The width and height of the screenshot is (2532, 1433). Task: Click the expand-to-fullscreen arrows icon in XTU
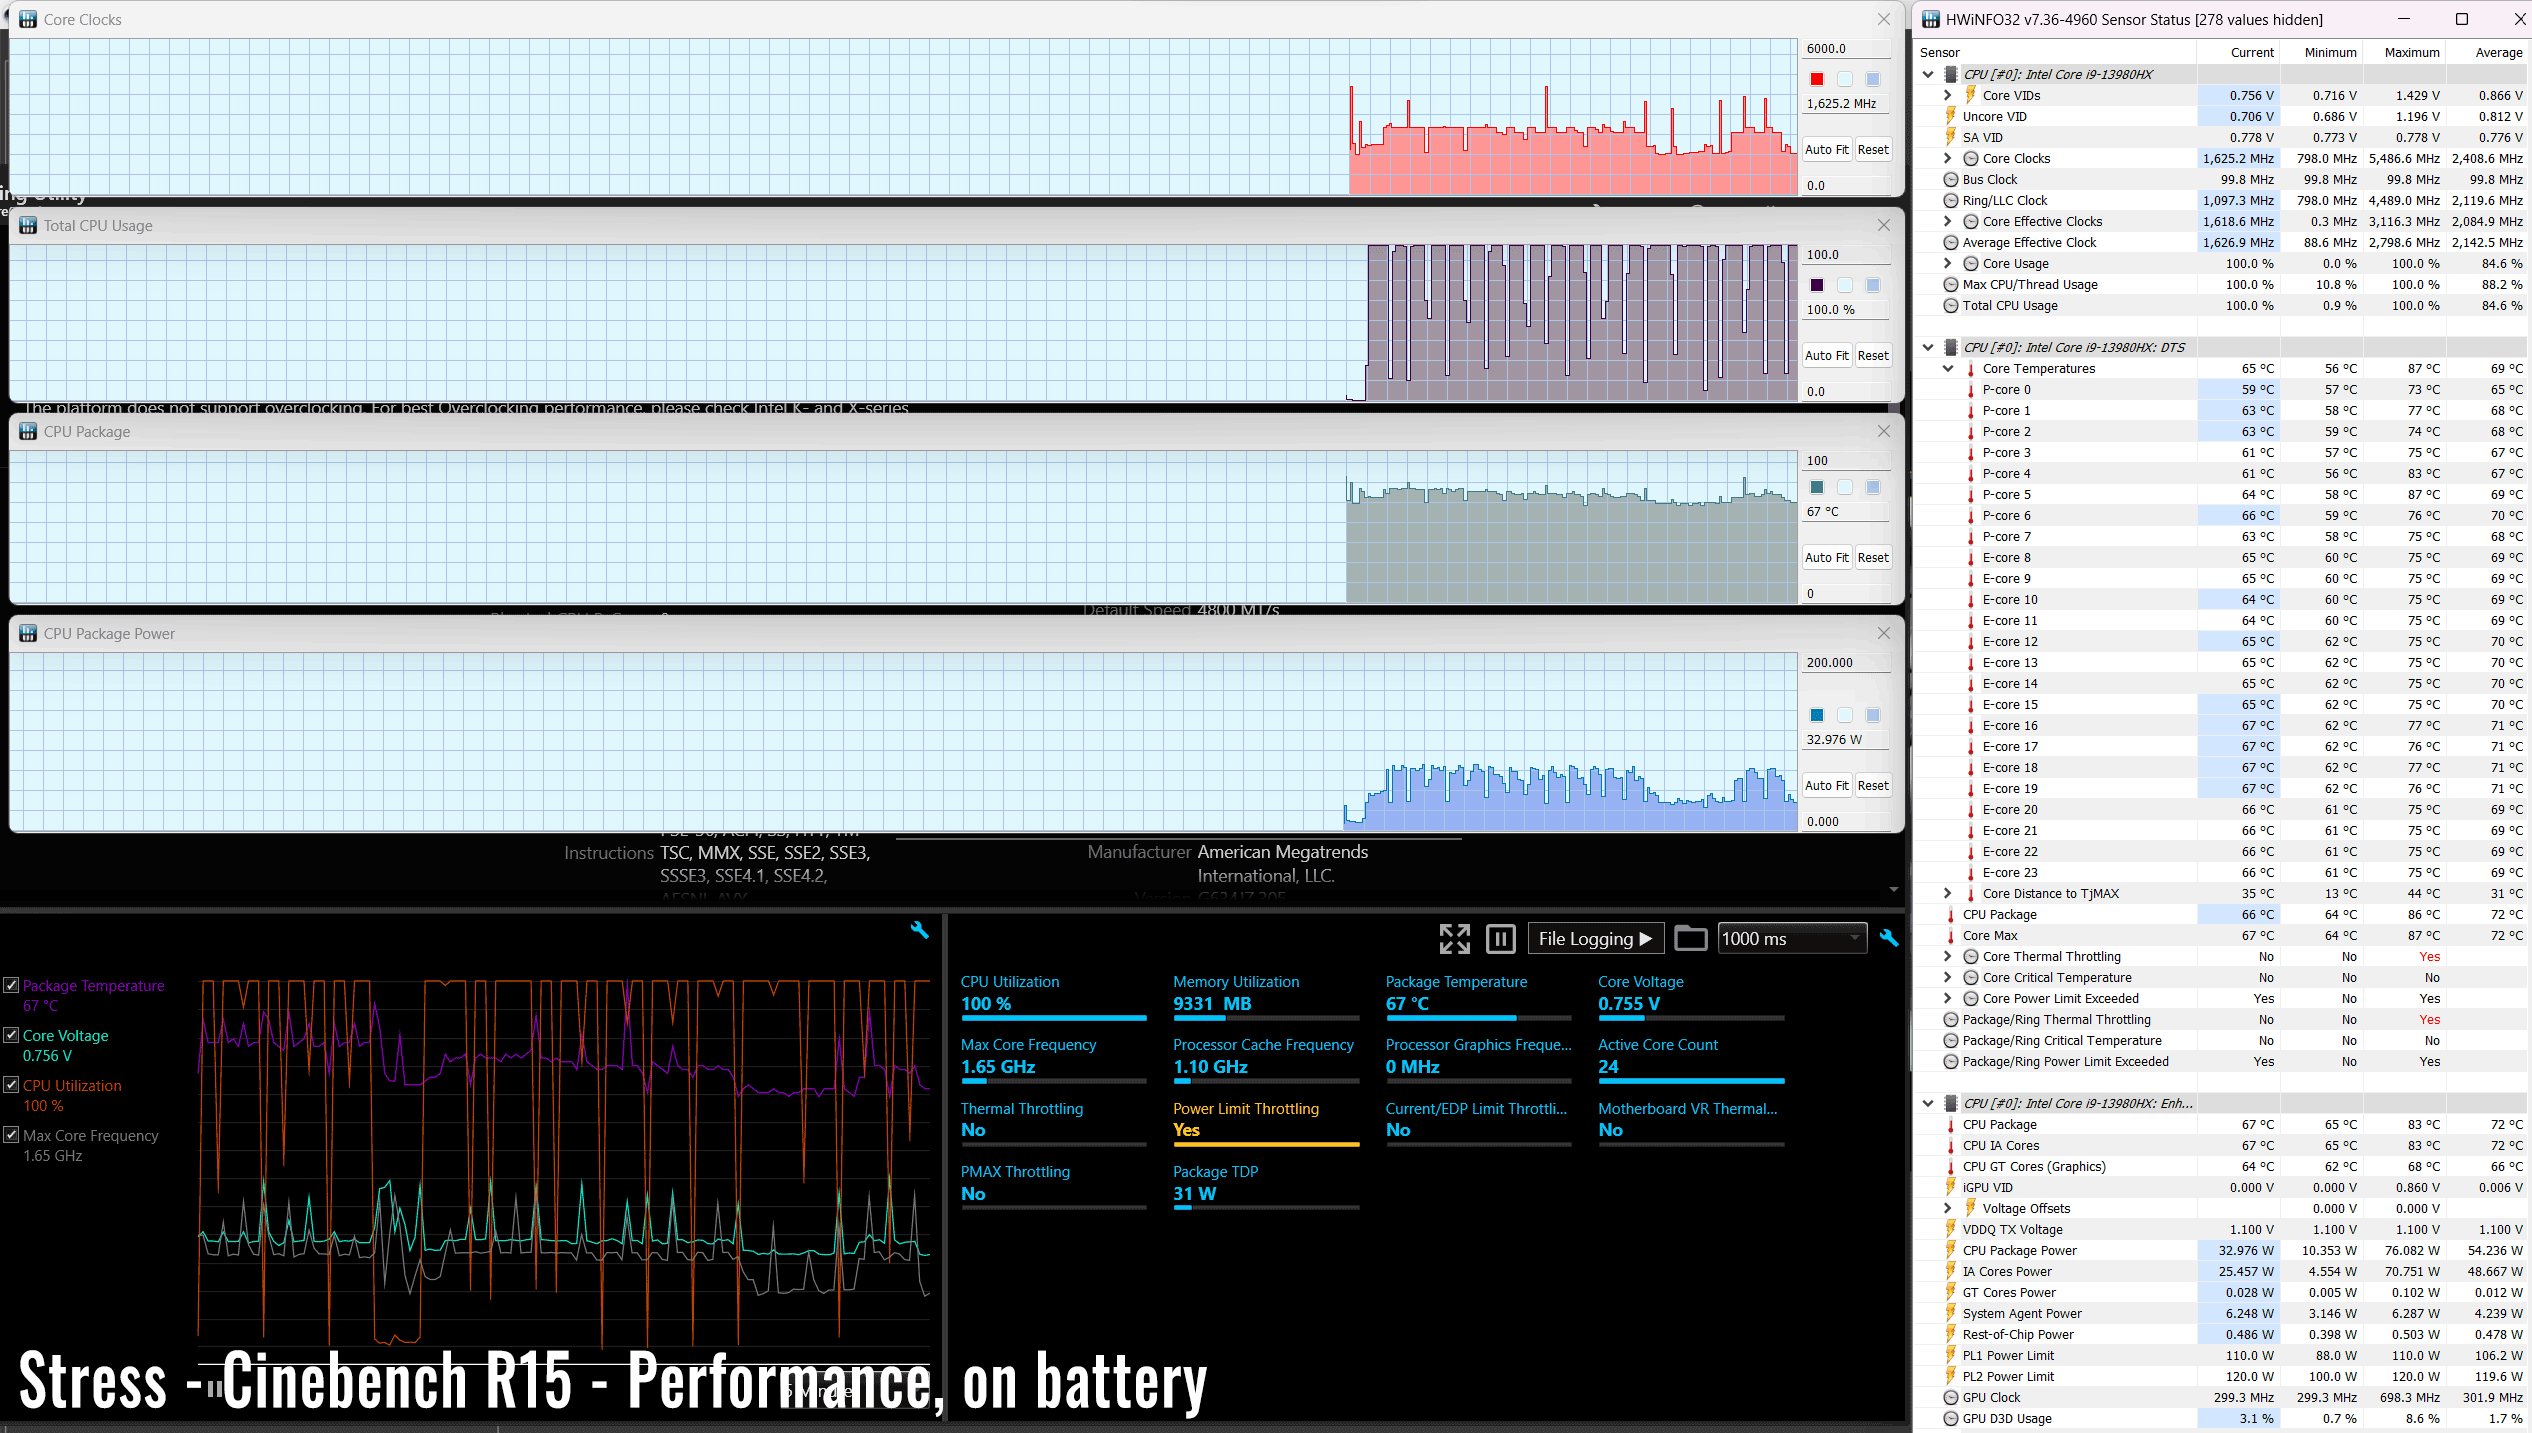pyautogui.click(x=1454, y=938)
